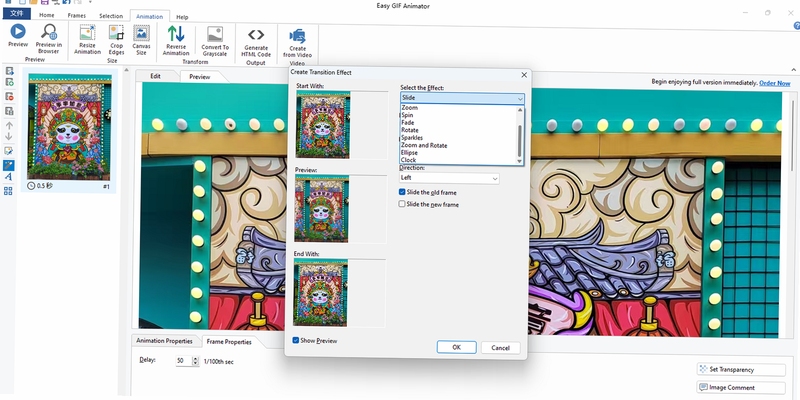This screenshot has width=800, height=400.
Task: Choose Clock from the effect list
Action: click(x=408, y=160)
